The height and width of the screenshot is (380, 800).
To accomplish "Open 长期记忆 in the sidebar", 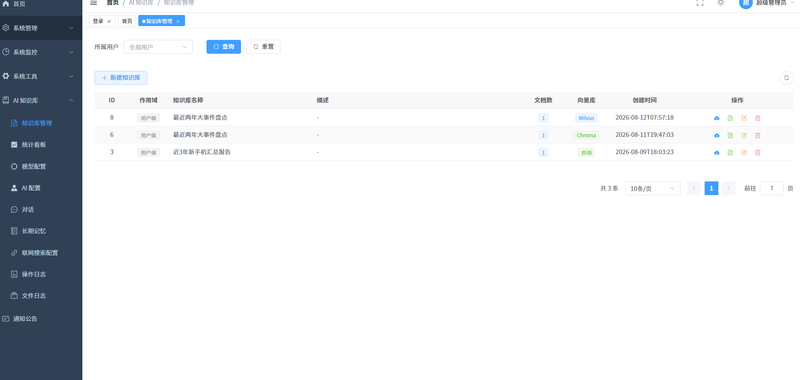I will click(x=41, y=231).
